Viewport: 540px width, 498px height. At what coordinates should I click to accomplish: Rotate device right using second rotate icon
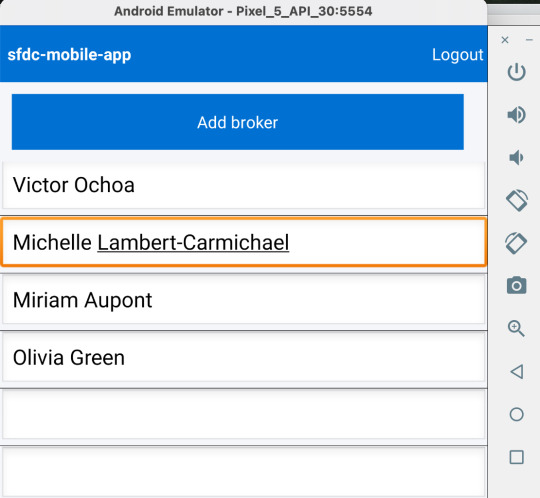click(516, 243)
